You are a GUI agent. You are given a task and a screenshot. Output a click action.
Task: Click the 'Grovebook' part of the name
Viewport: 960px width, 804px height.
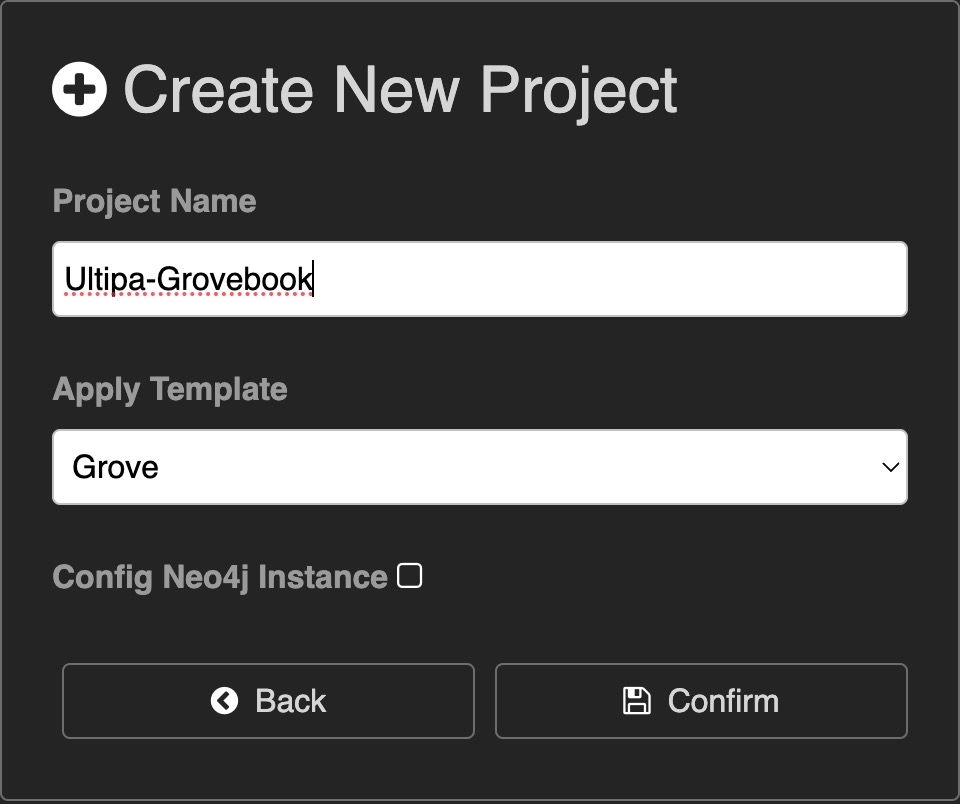point(234,279)
